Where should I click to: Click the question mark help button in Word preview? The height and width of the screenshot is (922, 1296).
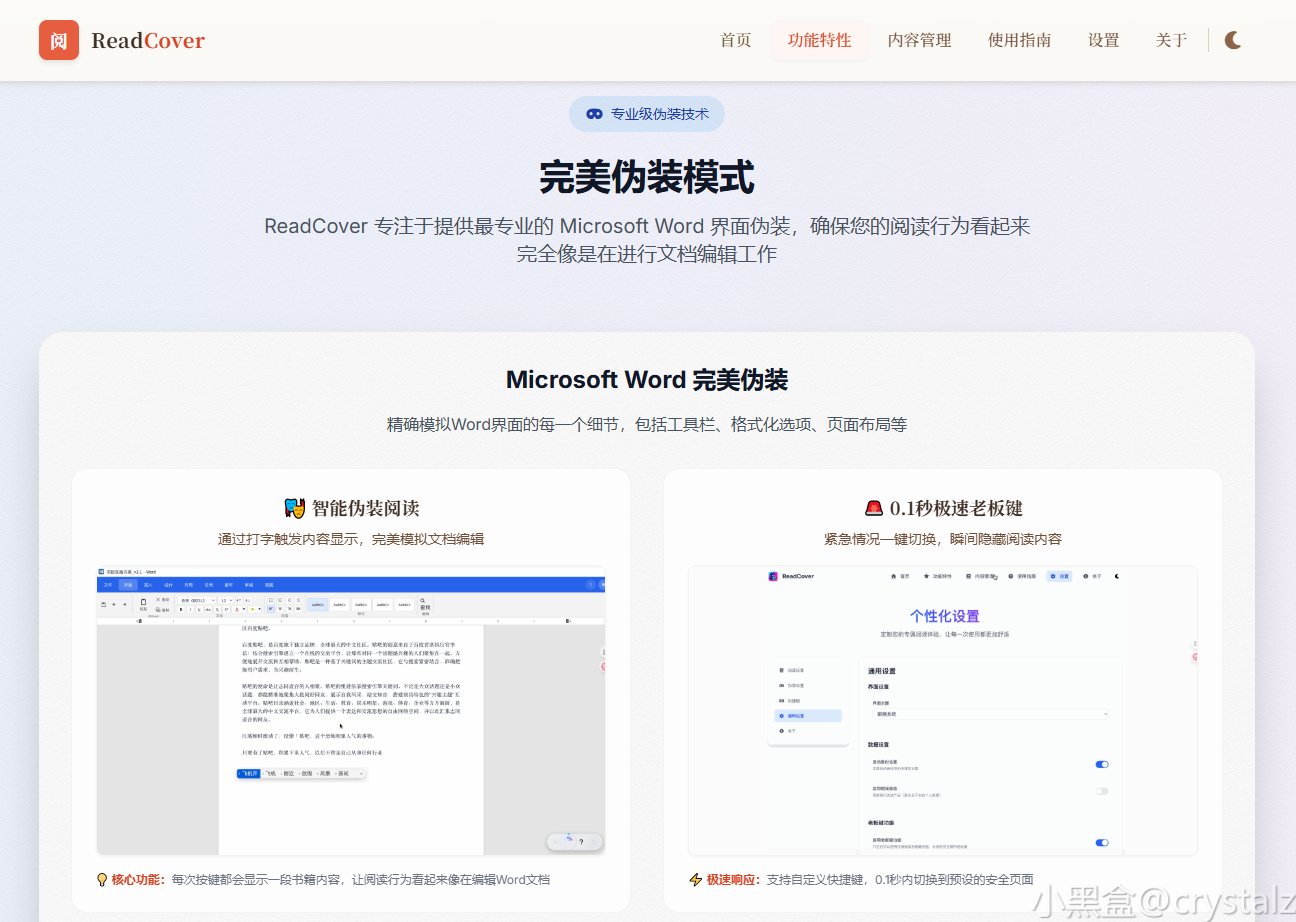(581, 842)
